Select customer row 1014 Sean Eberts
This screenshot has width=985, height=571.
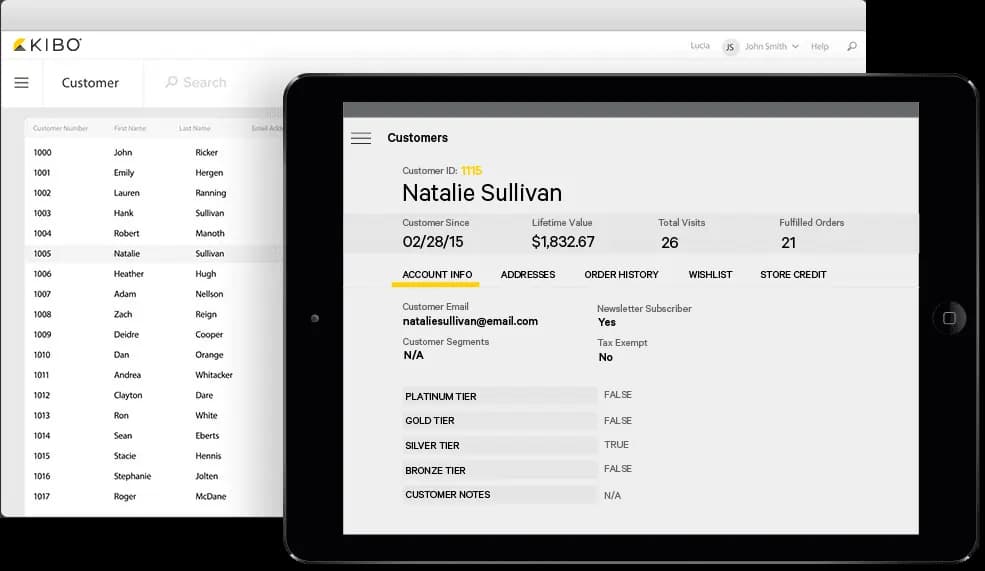(154, 435)
